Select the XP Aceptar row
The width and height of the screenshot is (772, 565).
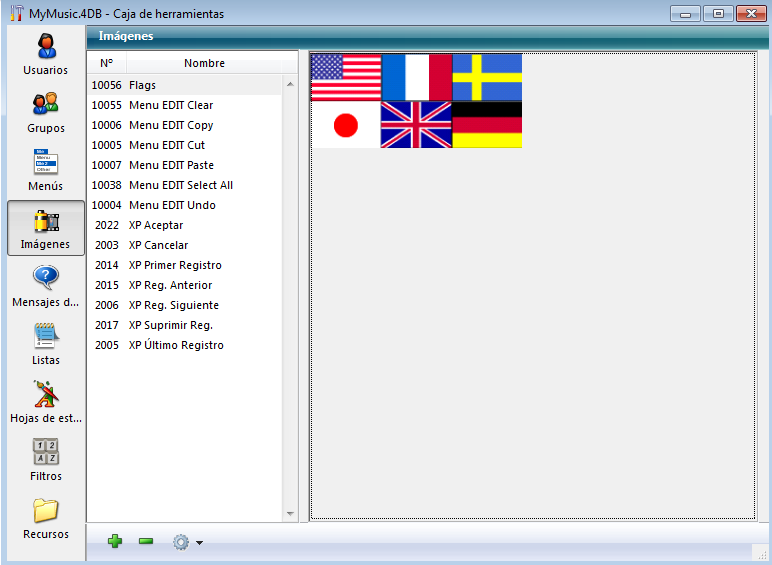tap(185, 225)
